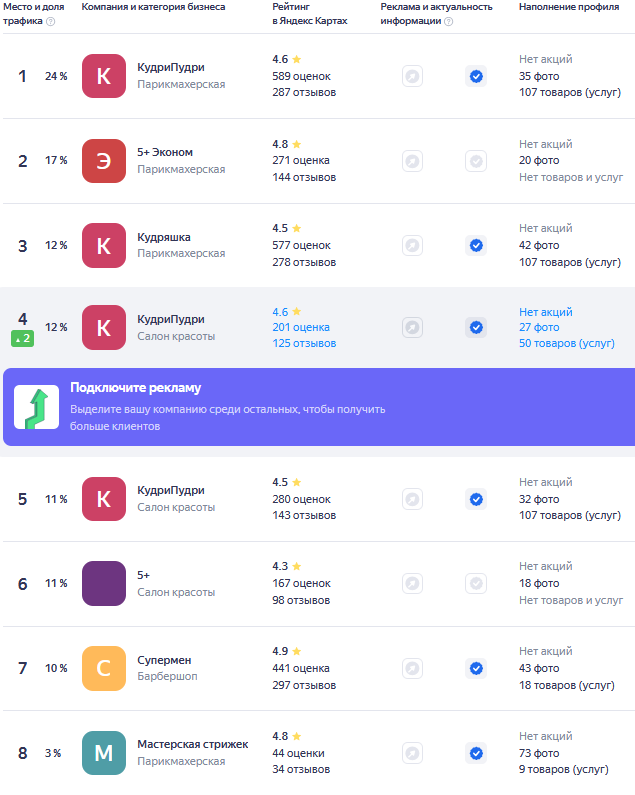This screenshot has width=635, height=795.
Task: Click the purple logo of 5+ salon
Action: pyautogui.click(x=103, y=584)
